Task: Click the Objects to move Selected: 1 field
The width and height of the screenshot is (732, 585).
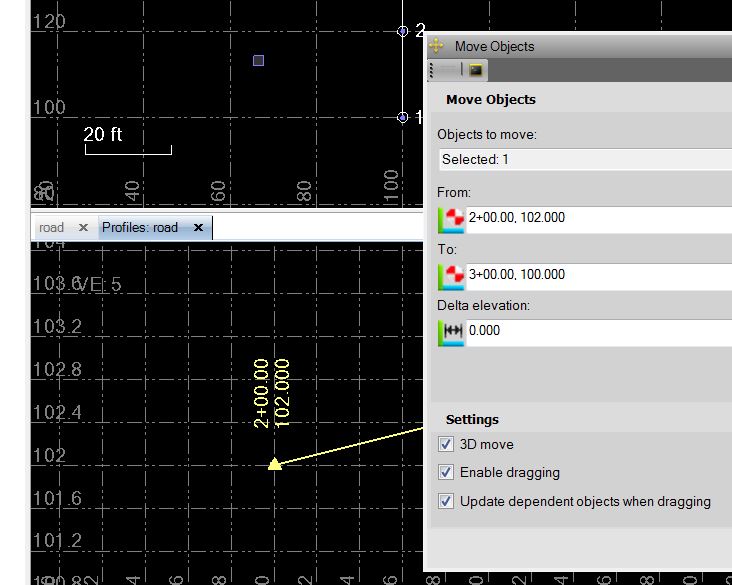Action: tap(585, 159)
